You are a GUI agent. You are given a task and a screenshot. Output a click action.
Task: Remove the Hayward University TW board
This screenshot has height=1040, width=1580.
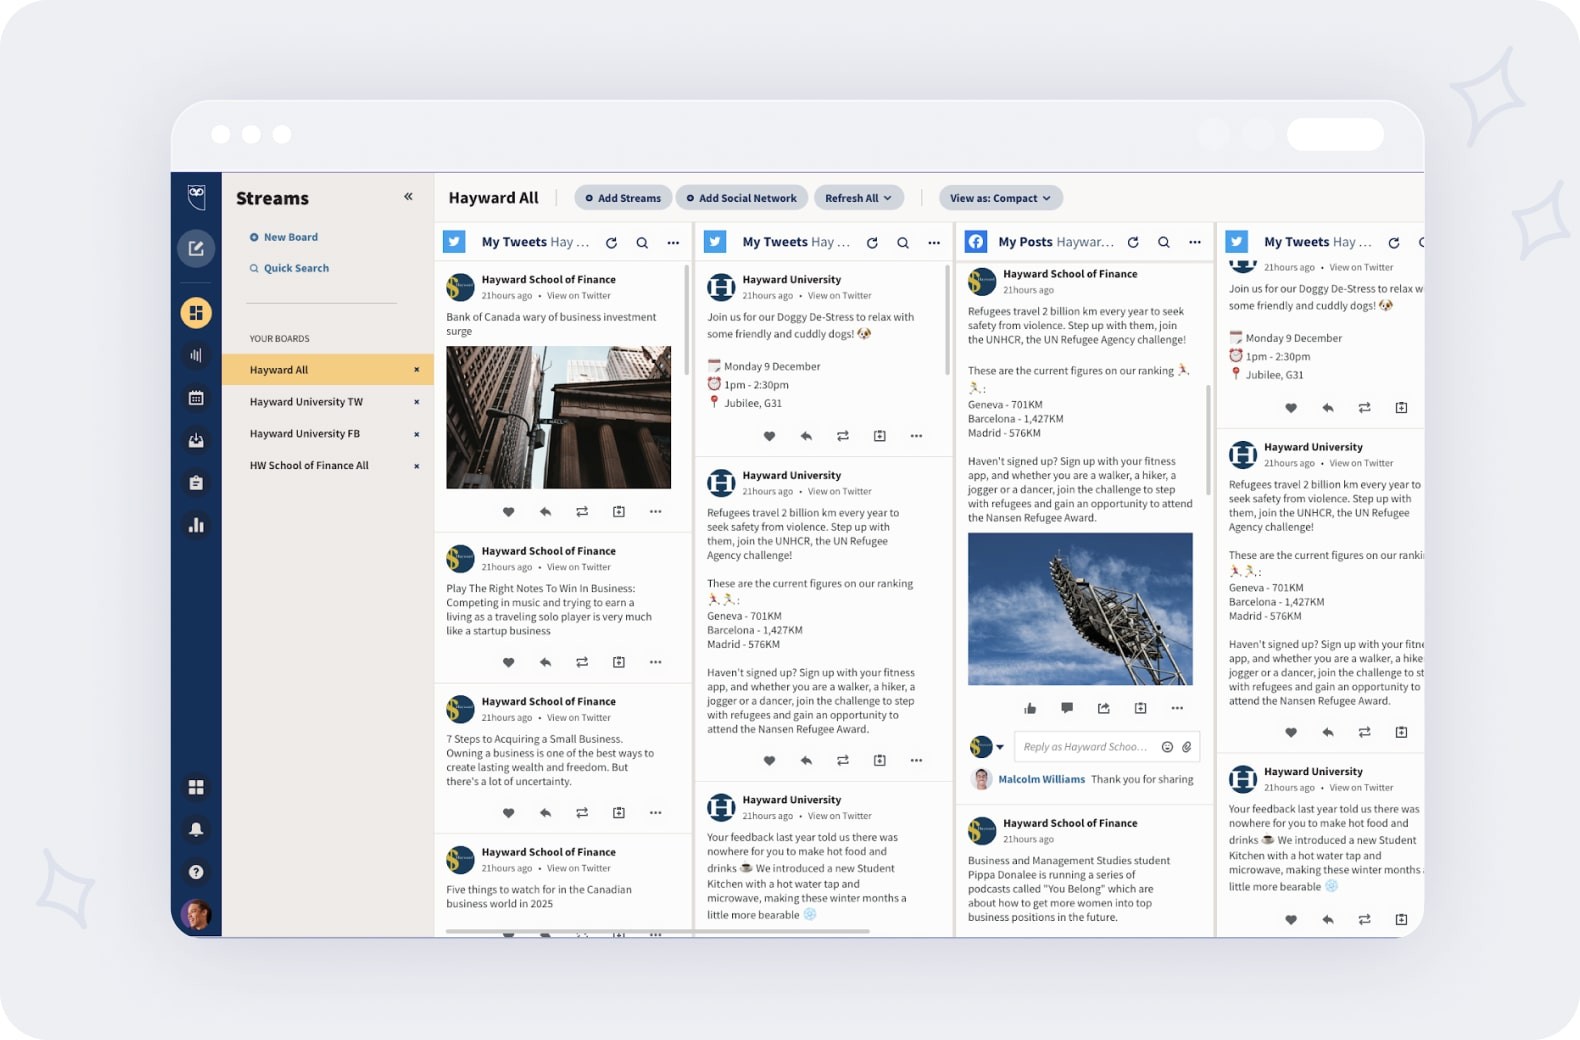click(x=417, y=402)
